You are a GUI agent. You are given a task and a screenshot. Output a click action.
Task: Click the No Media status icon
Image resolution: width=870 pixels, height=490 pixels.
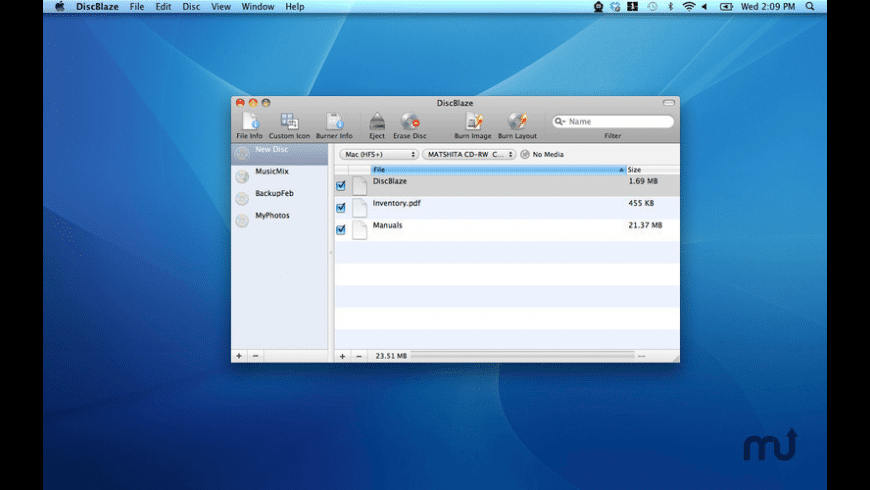(525, 154)
